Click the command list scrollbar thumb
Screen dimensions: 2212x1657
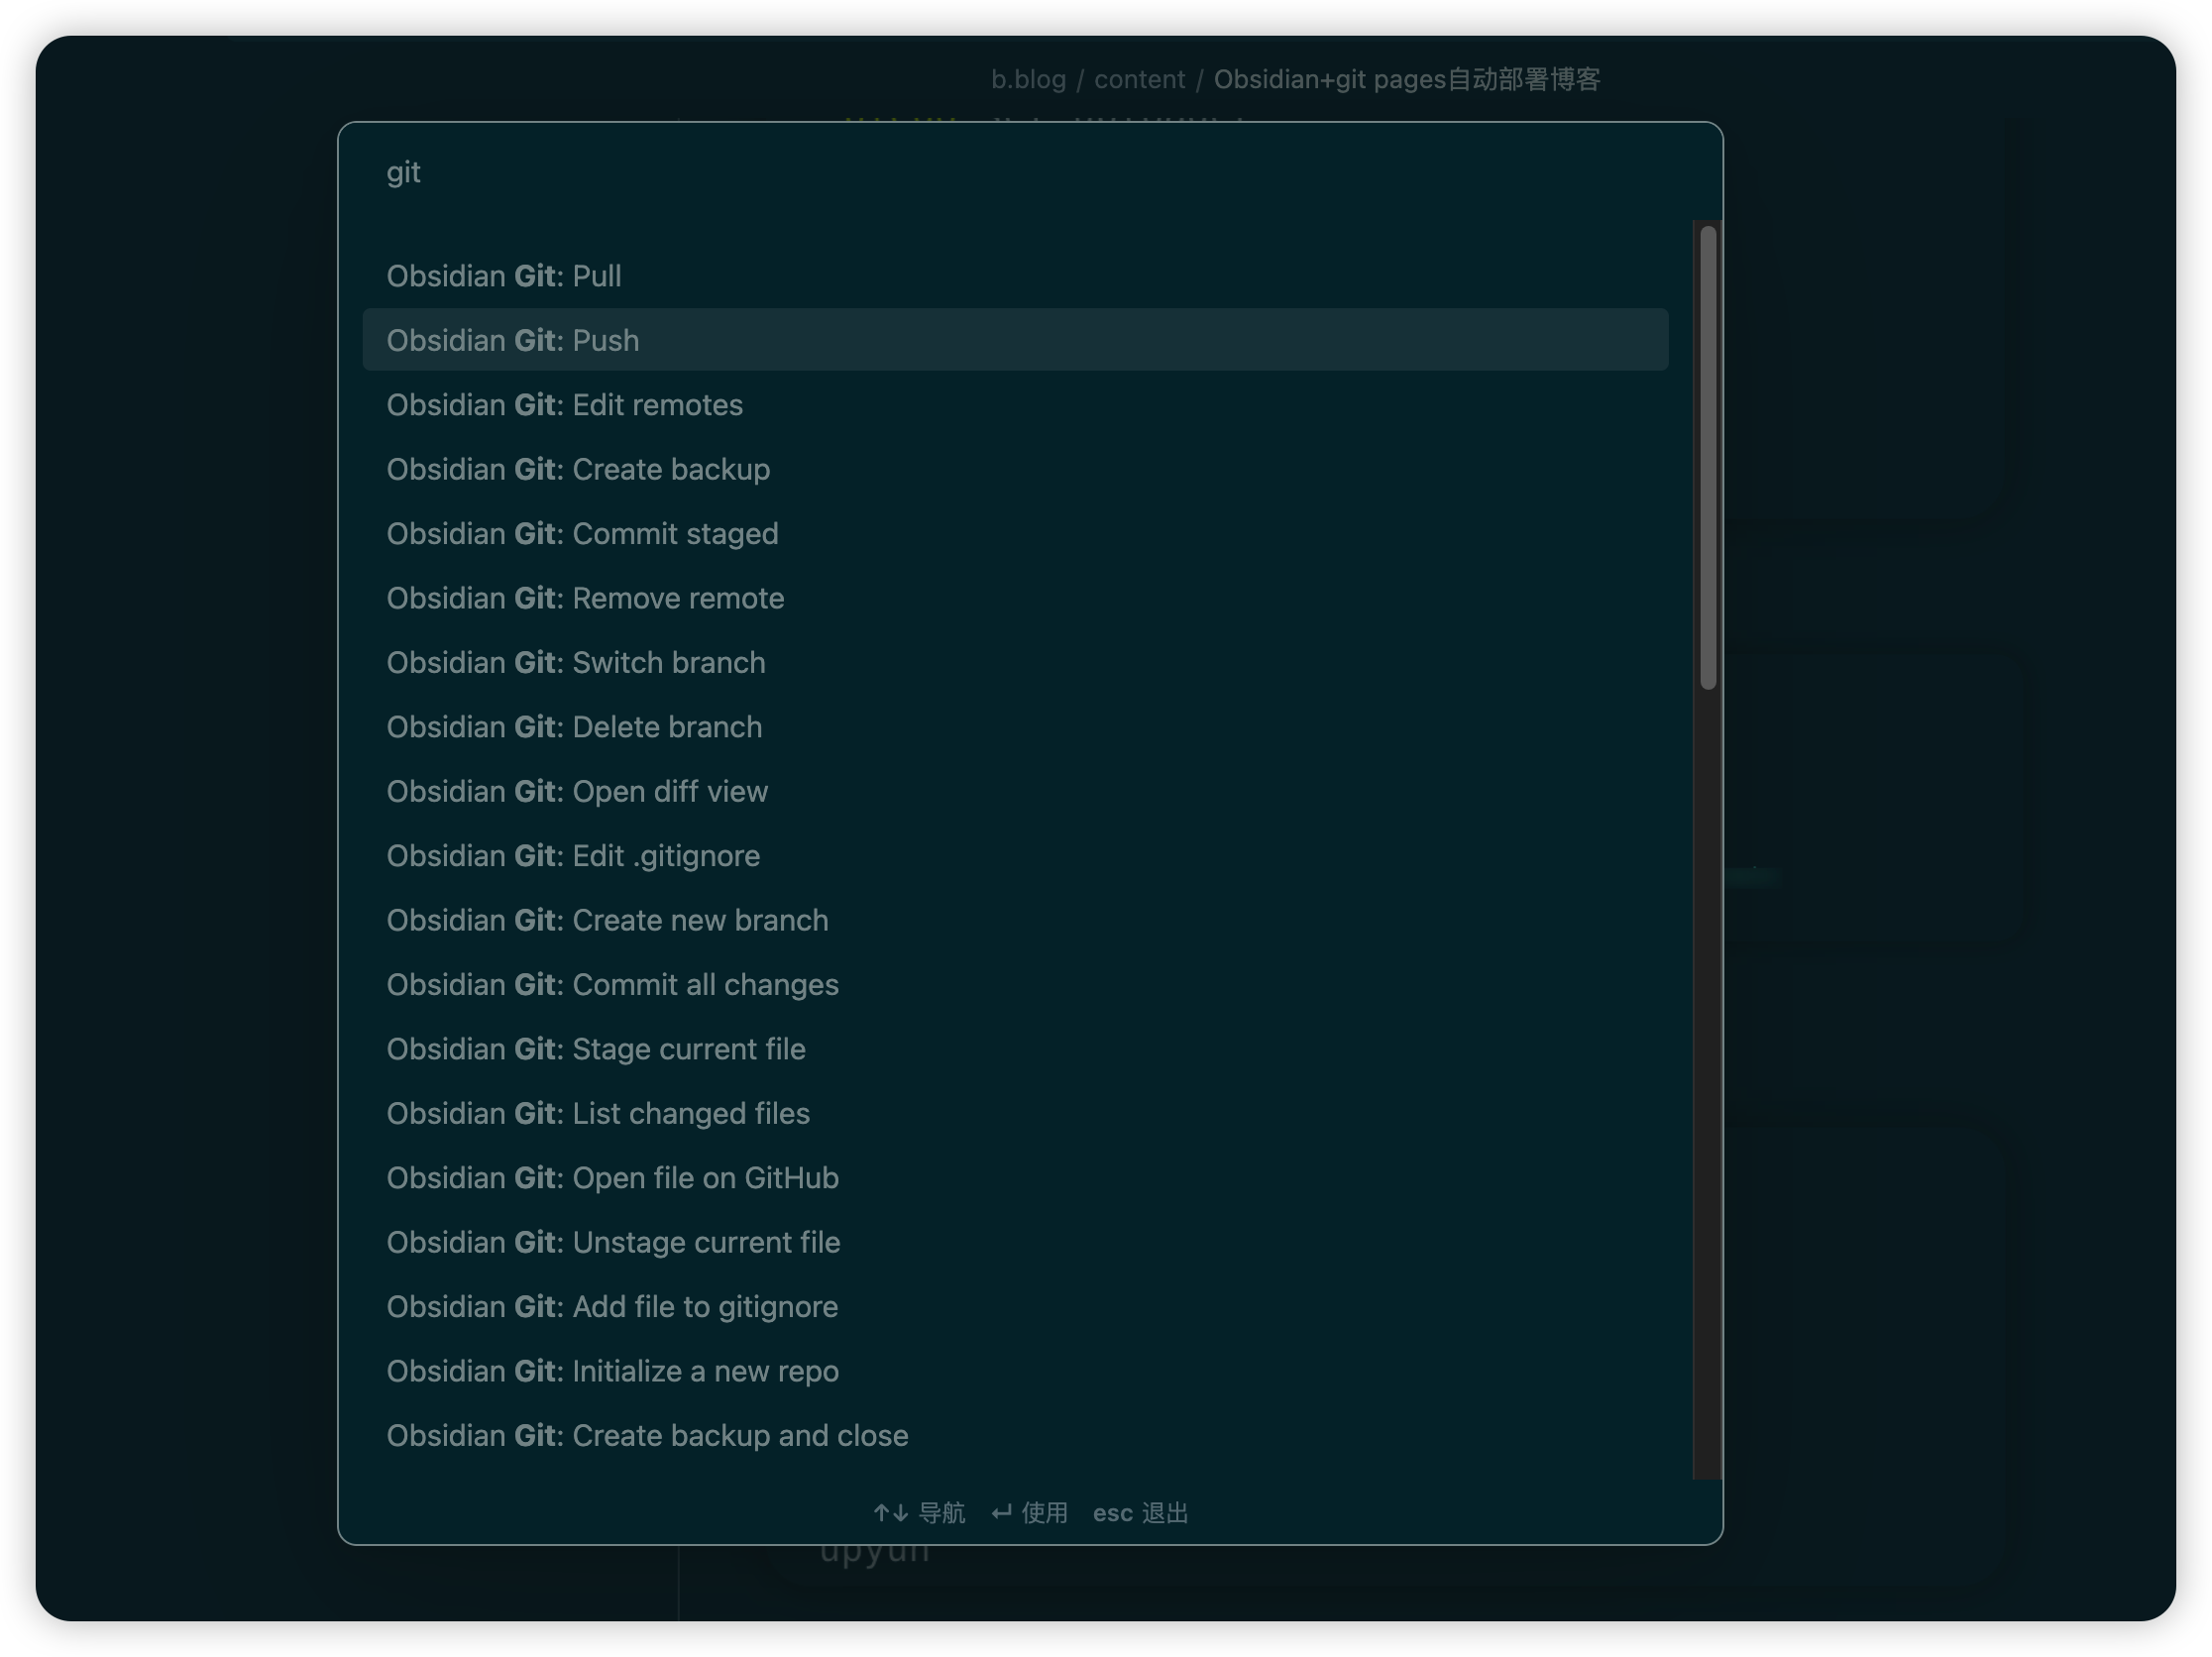click(1708, 457)
